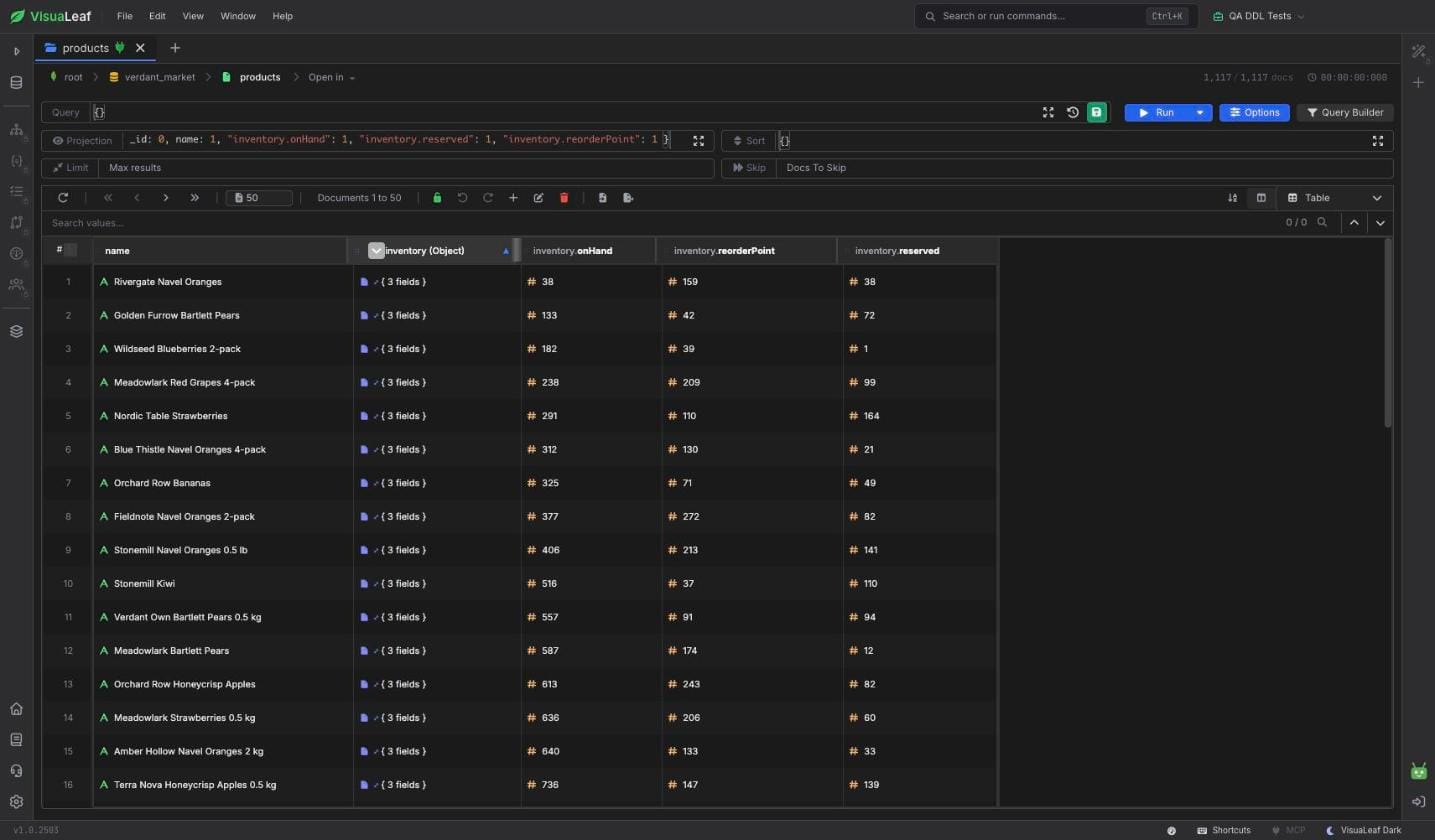The image size is (1435, 840).
Task: Open Shortcuts in the status bar
Action: (x=1224, y=830)
